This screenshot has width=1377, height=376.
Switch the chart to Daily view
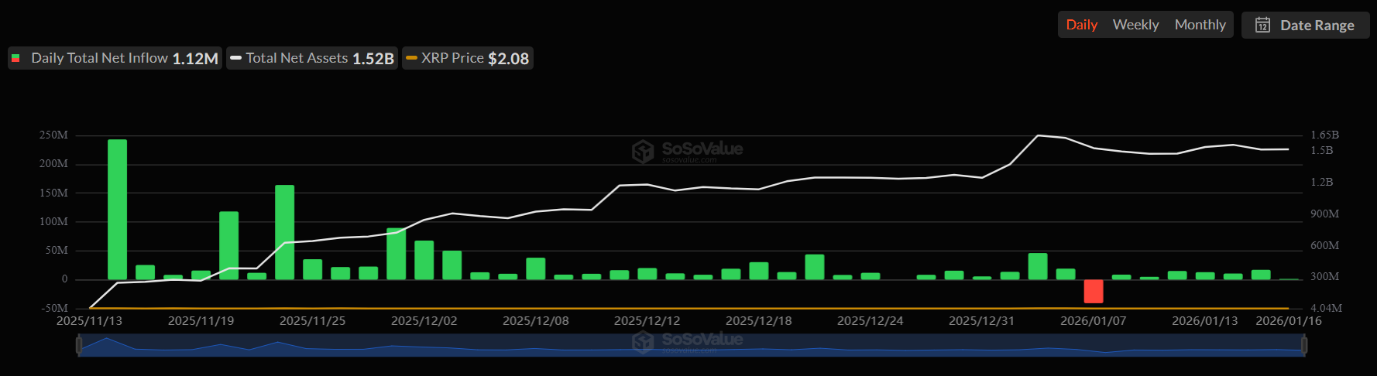tap(1082, 25)
